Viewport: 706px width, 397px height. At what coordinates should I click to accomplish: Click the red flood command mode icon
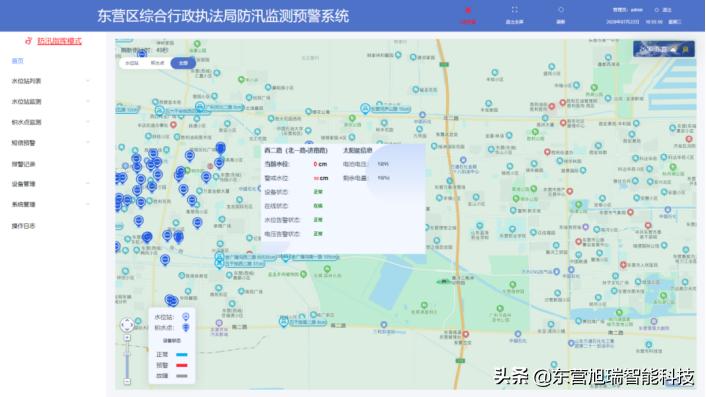(x=28, y=41)
